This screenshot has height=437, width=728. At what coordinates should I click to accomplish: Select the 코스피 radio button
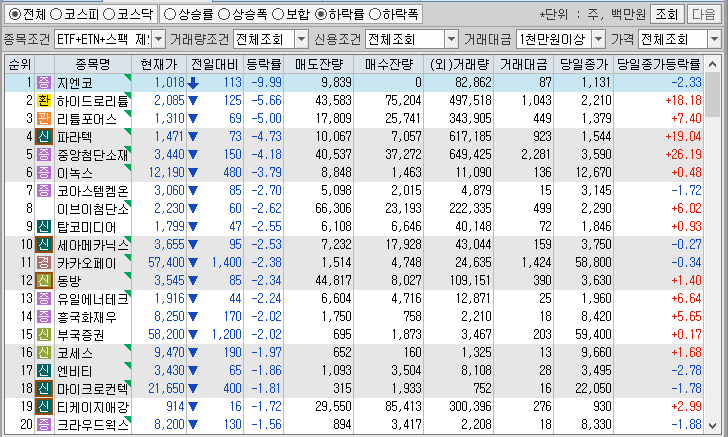click(x=56, y=14)
